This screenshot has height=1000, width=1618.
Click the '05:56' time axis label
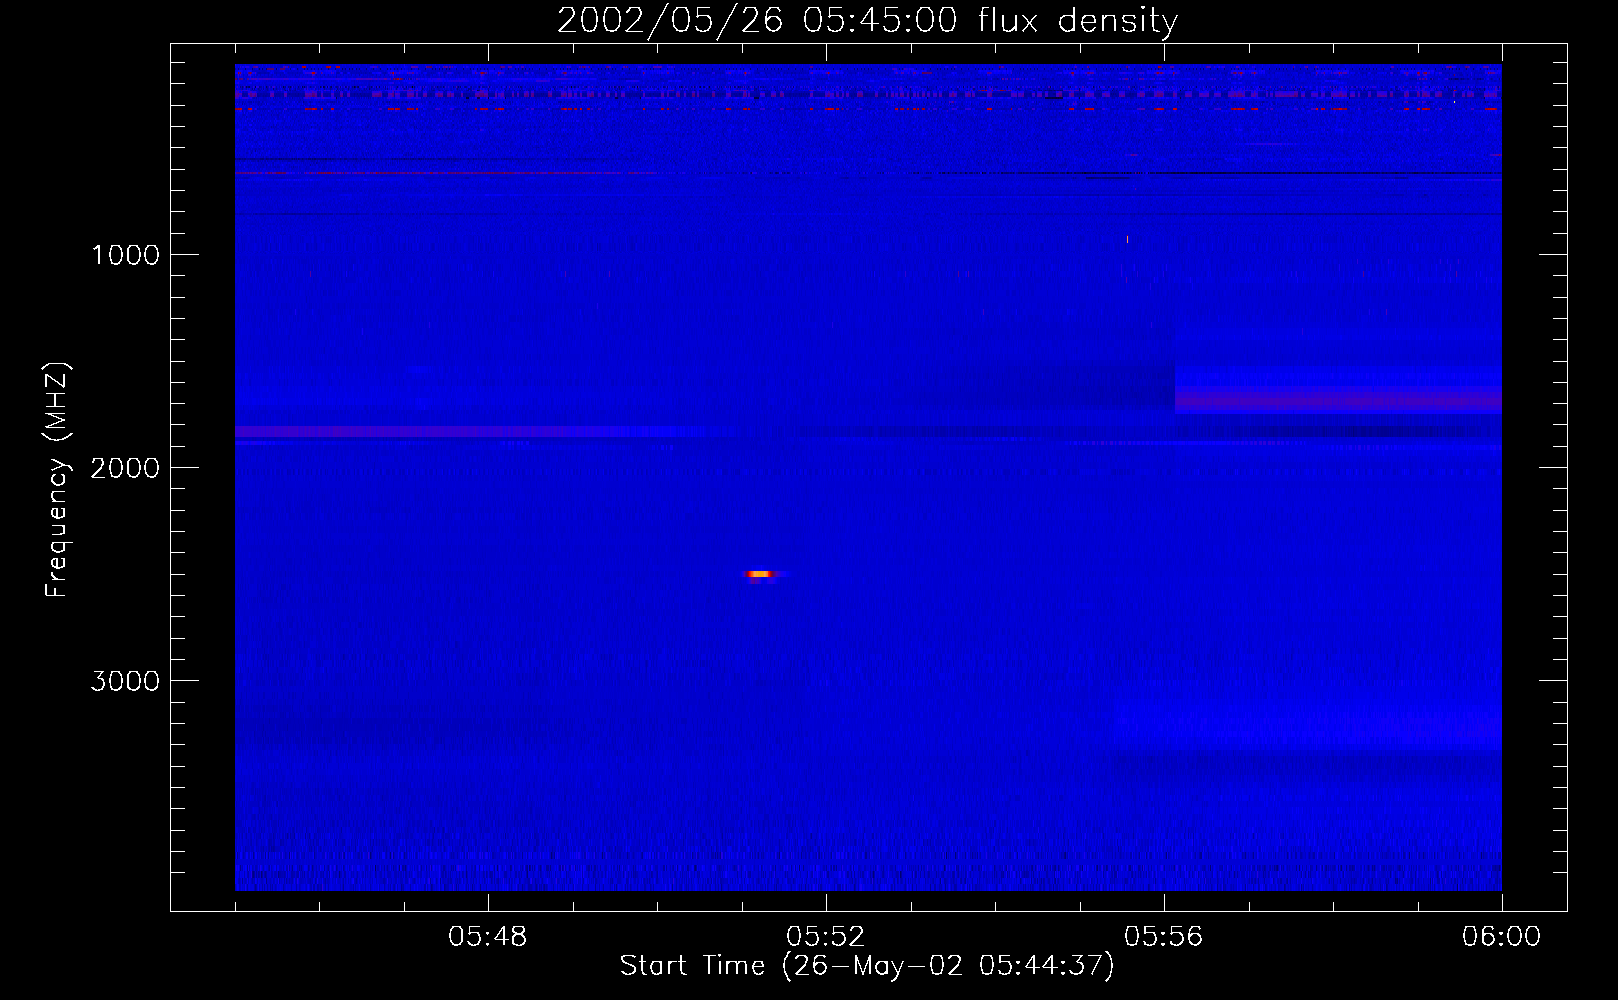pos(1164,937)
